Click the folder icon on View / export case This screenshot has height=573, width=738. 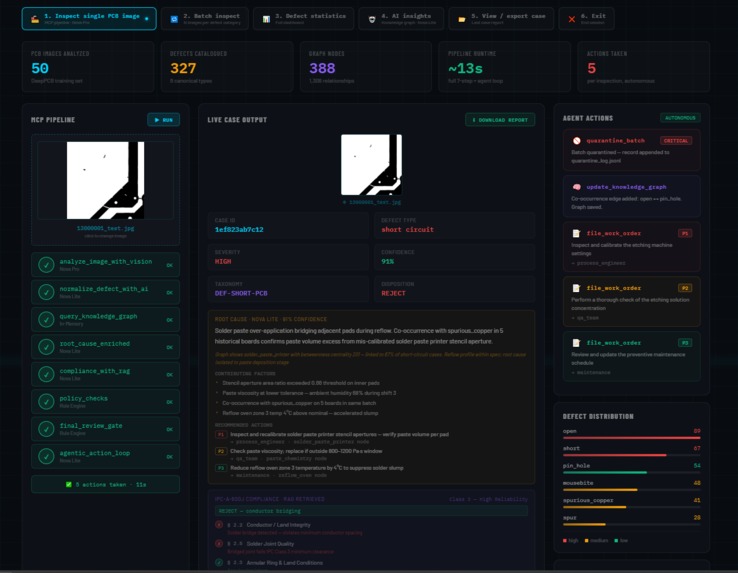coord(462,19)
